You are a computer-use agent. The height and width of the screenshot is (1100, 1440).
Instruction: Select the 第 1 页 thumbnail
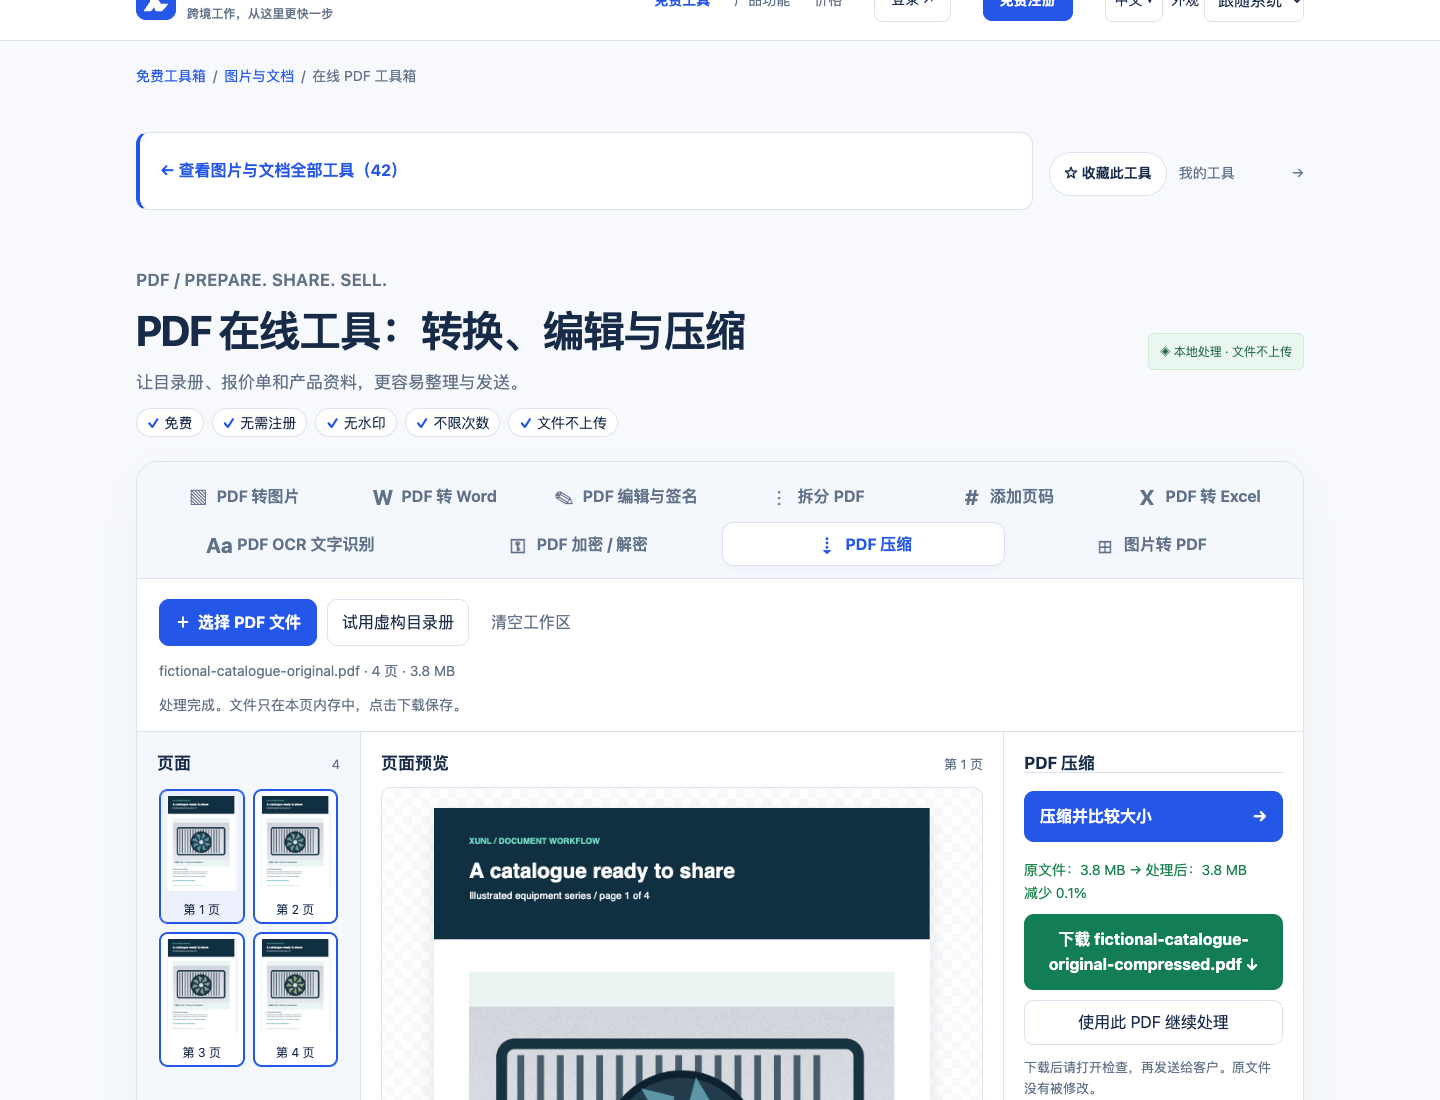[x=202, y=856]
